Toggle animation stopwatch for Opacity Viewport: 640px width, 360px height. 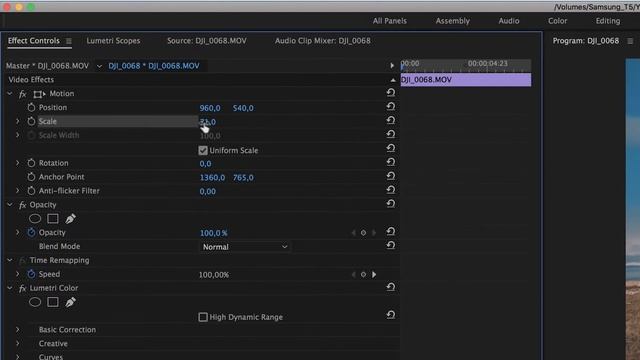(x=31, y=232)
